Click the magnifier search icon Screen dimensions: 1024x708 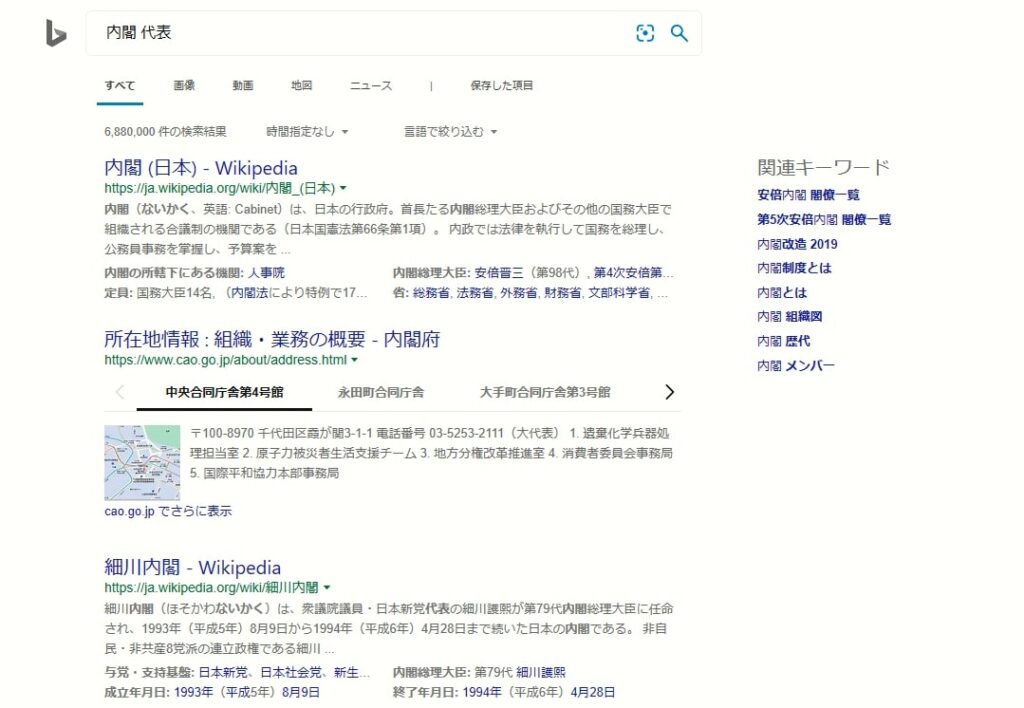coord(679,33)
